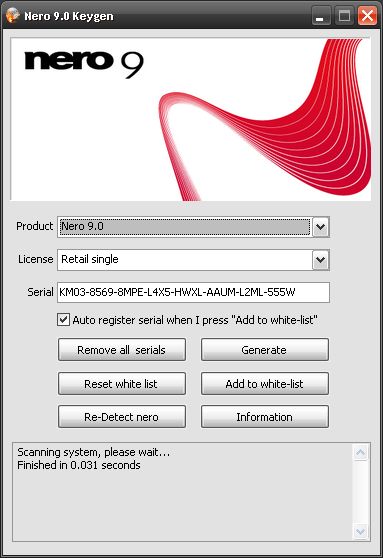
Task: Click the "Scanning system, please wait..." log line
Action: coord(94,452)
